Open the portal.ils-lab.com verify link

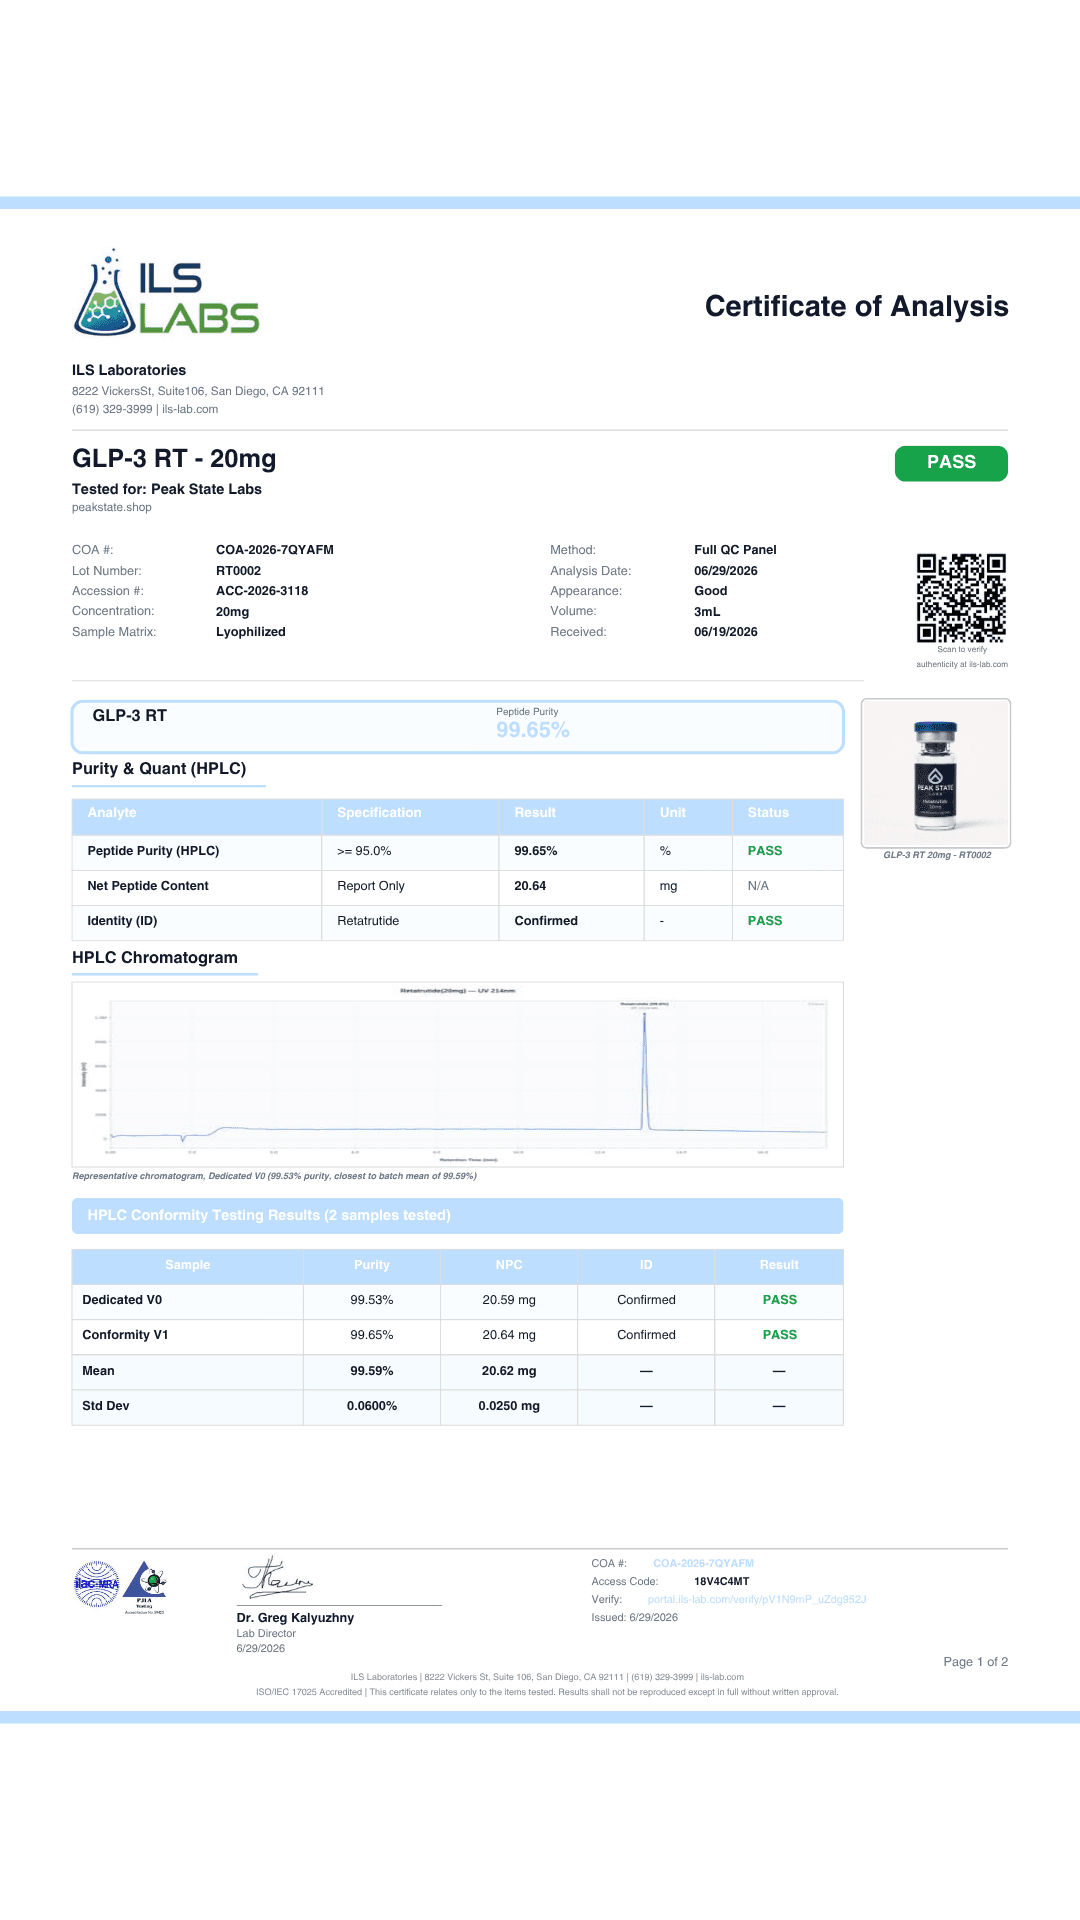[x=757, y=1599]
